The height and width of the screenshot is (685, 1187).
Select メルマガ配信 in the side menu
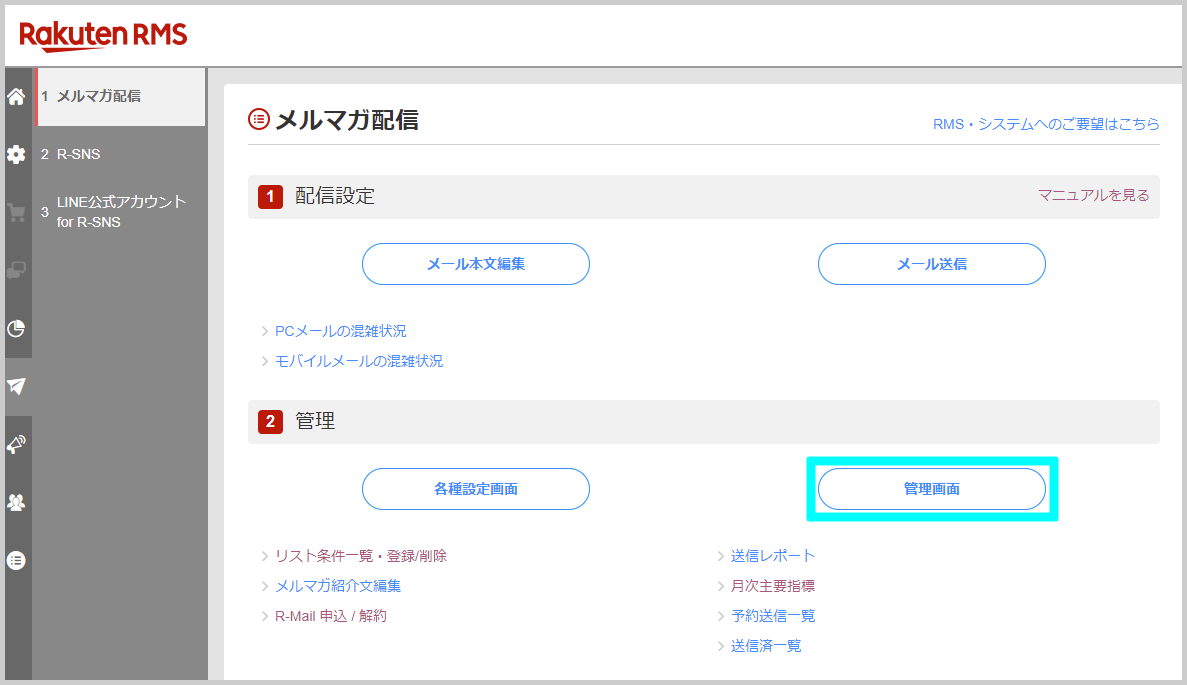tap(120, 96)
